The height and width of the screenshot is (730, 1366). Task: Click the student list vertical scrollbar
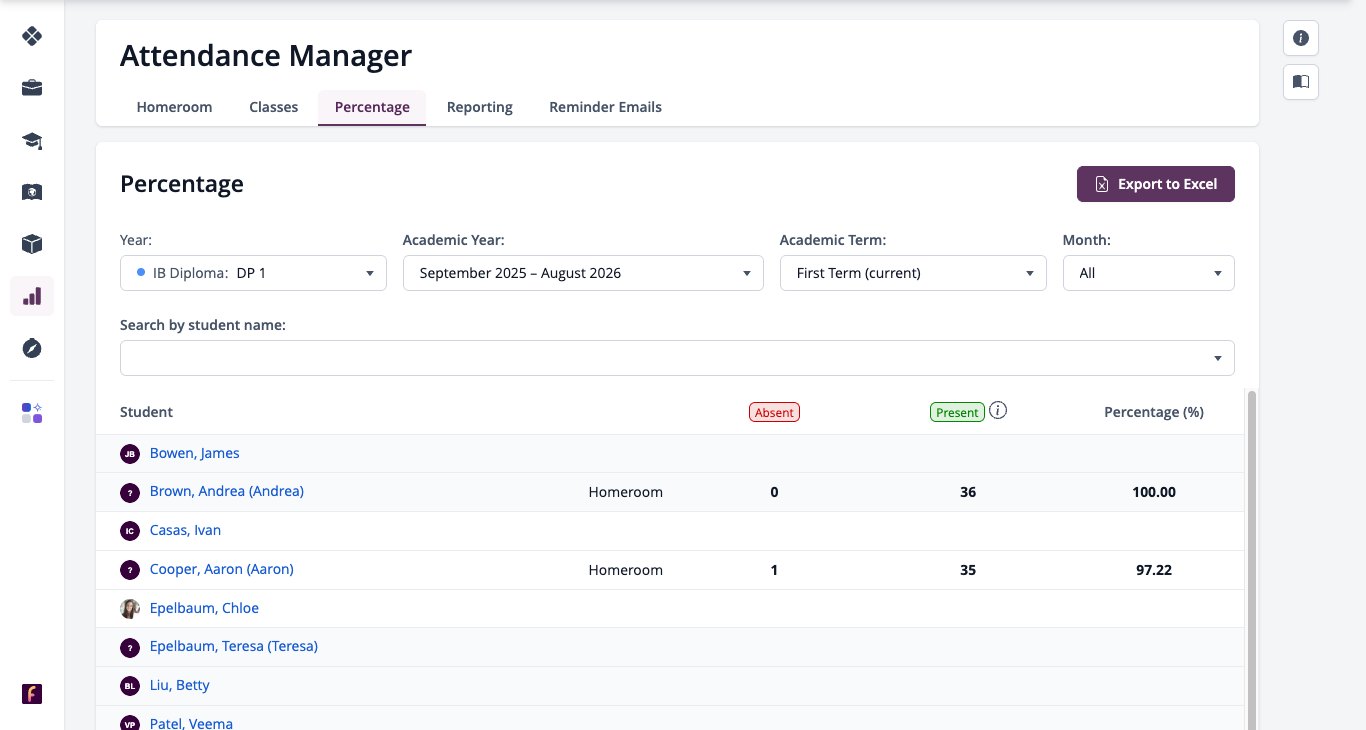pos(1251,560)
